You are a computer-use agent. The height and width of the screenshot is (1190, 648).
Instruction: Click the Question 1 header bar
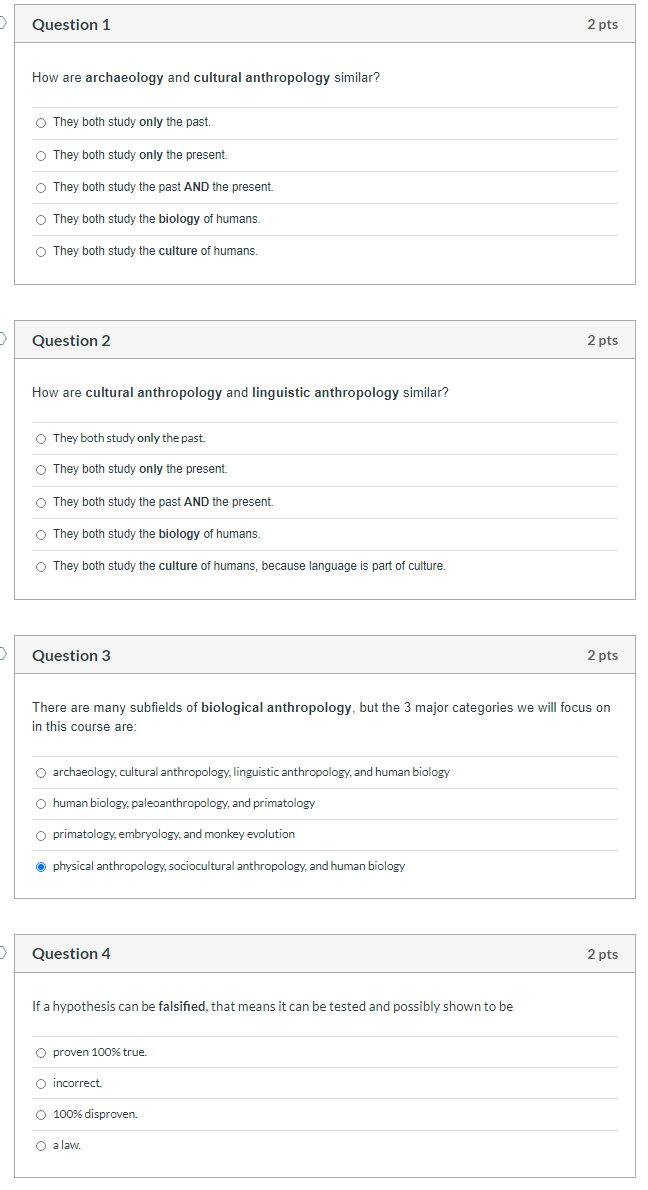pos(324,24)
